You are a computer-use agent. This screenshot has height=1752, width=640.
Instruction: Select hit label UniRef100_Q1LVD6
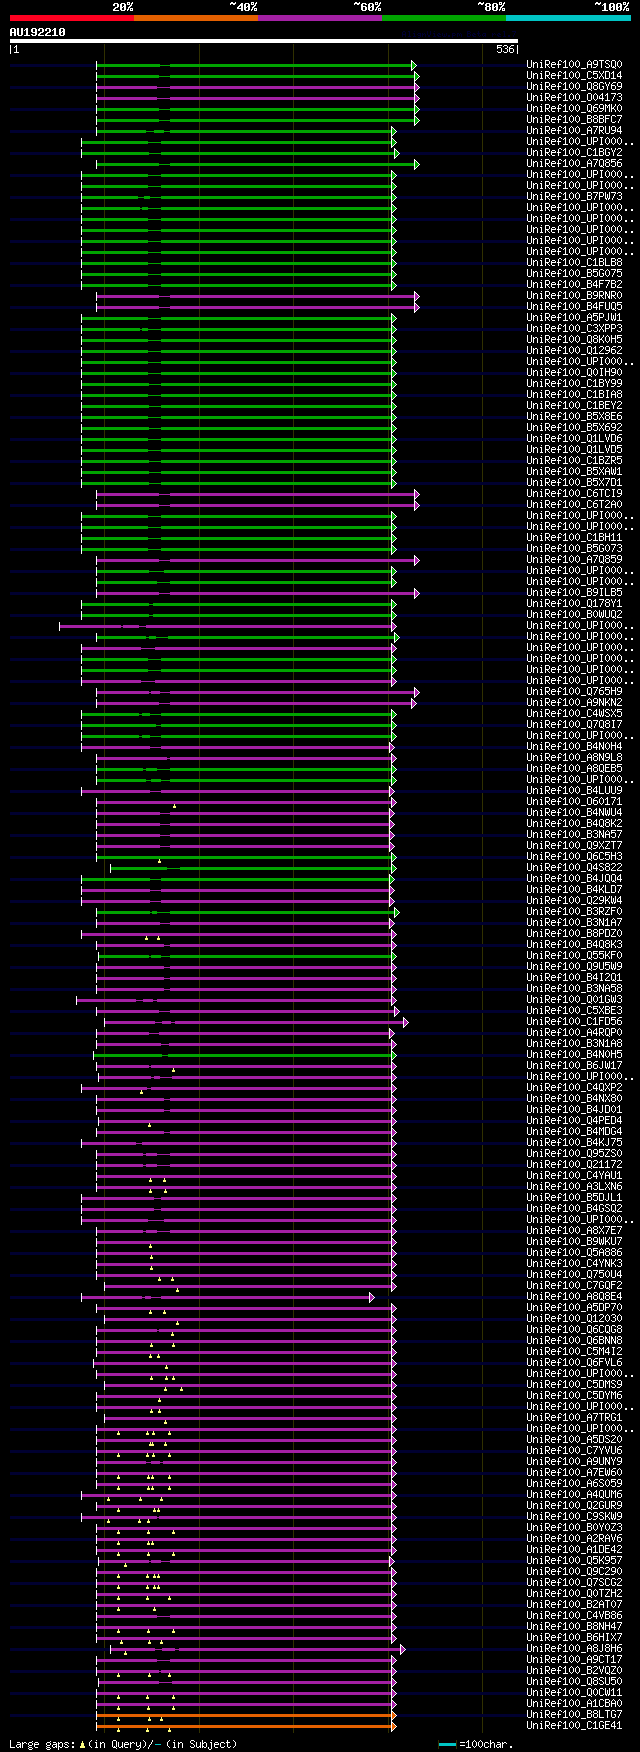click(x=574, y=439)
